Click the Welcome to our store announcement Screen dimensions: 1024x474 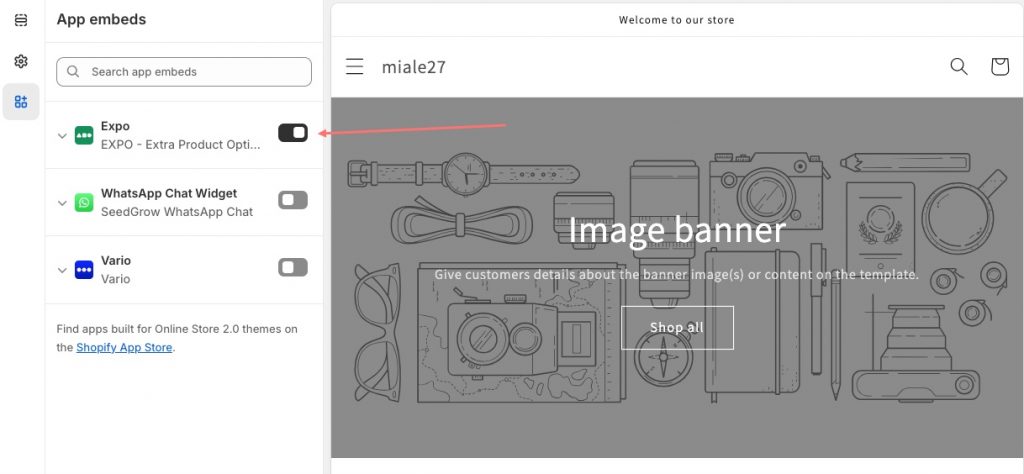click(677, 20)
